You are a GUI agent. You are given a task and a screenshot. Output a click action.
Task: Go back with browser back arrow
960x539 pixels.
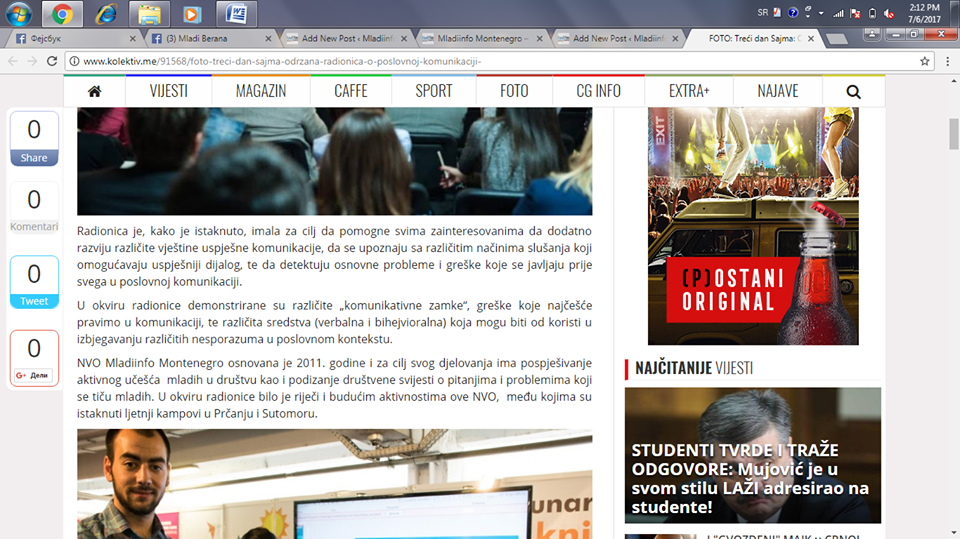[x=13, y=61]
